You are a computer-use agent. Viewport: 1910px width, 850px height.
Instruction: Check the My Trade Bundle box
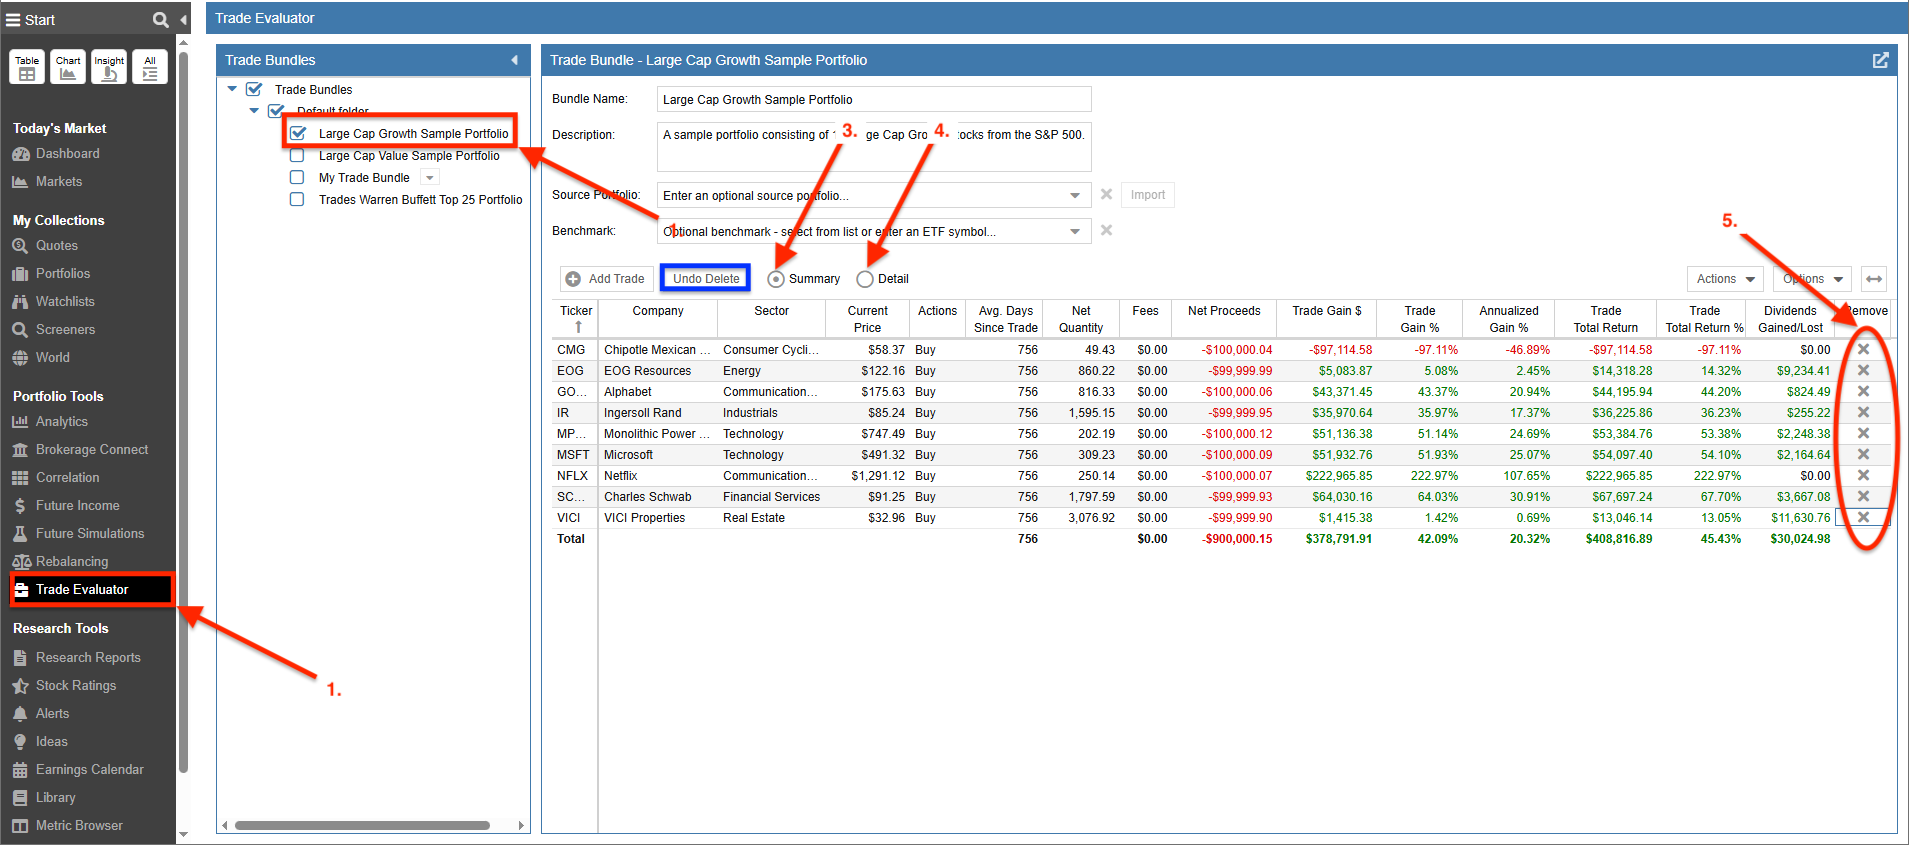point(297,177)
